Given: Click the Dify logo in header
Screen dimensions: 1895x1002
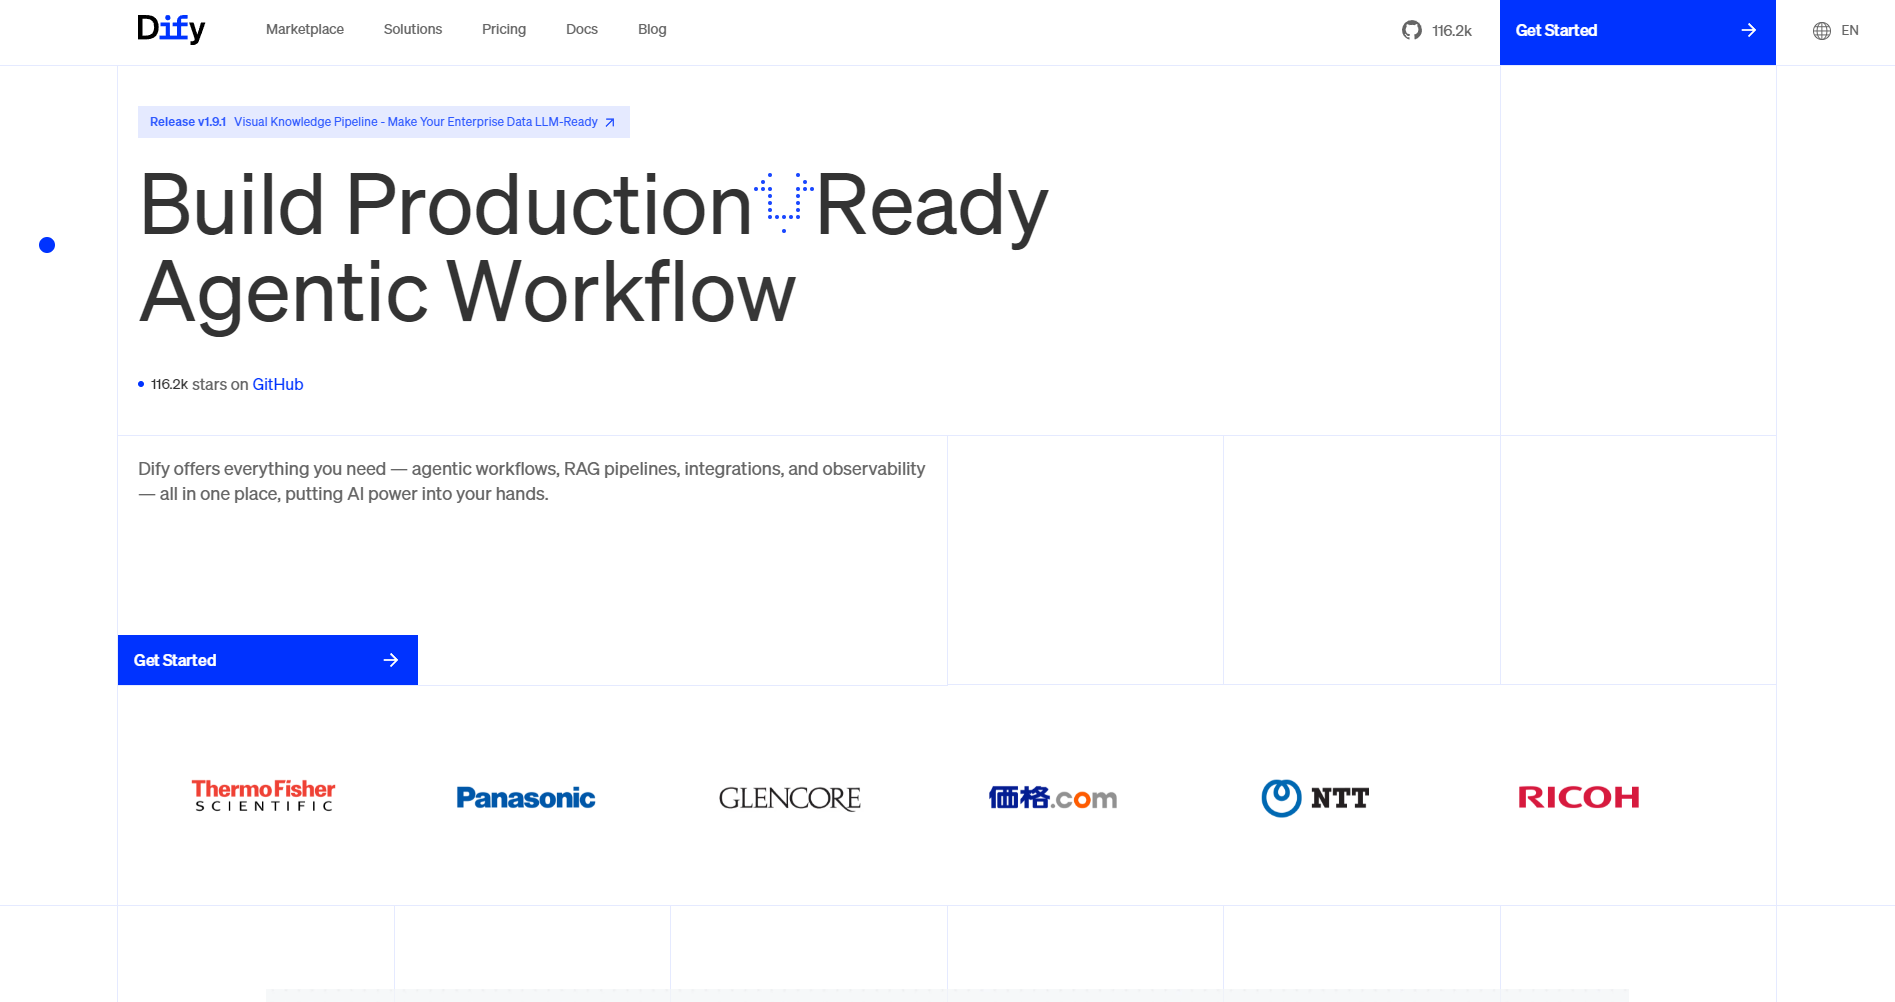Looking at the screenshot, I should tap(171, 29).
